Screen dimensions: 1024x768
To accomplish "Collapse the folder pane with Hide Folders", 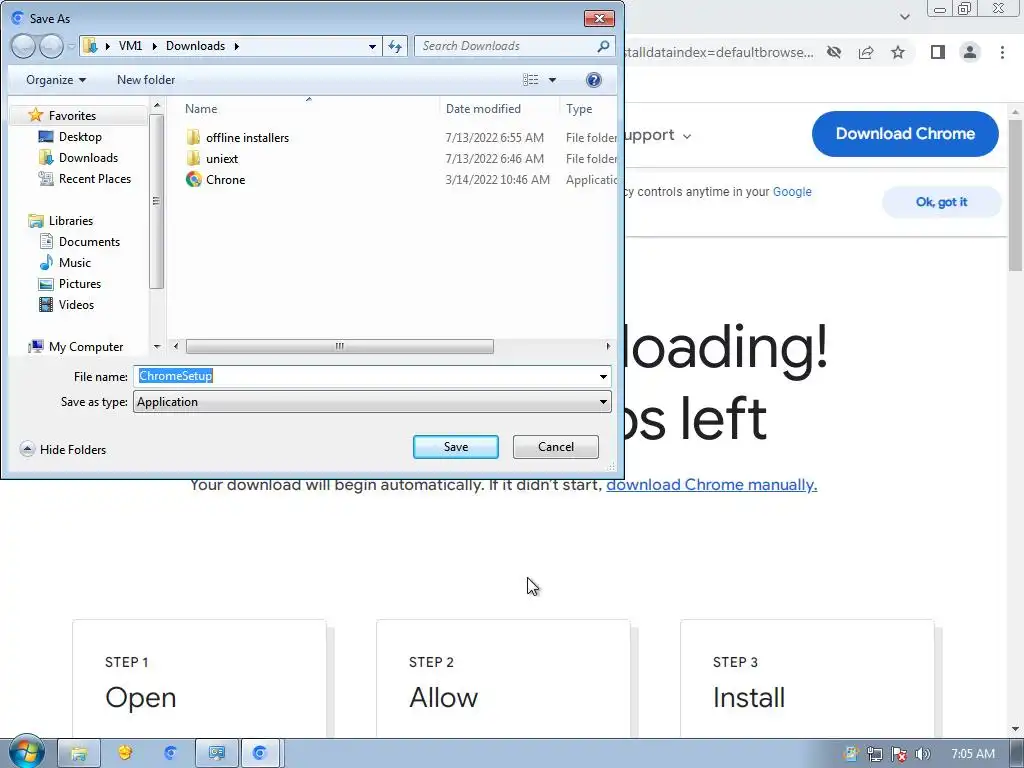I will click(x=63, y=449).
